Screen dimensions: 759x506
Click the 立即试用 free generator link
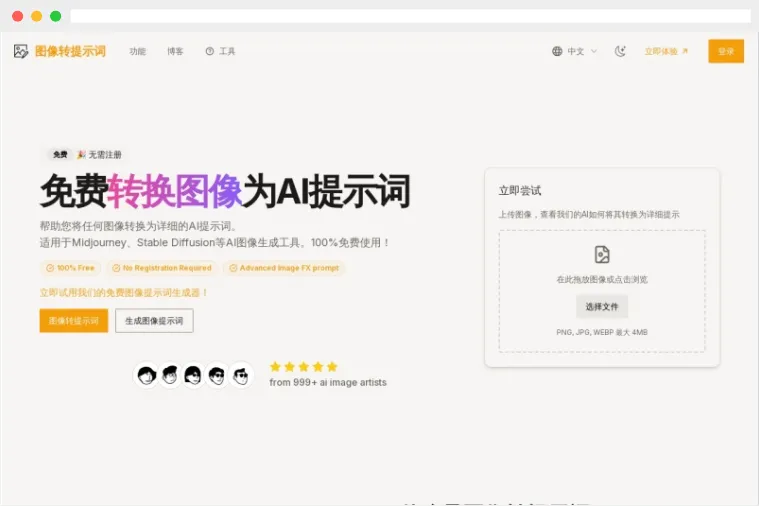pyautogui.click(x=123, y=292)
